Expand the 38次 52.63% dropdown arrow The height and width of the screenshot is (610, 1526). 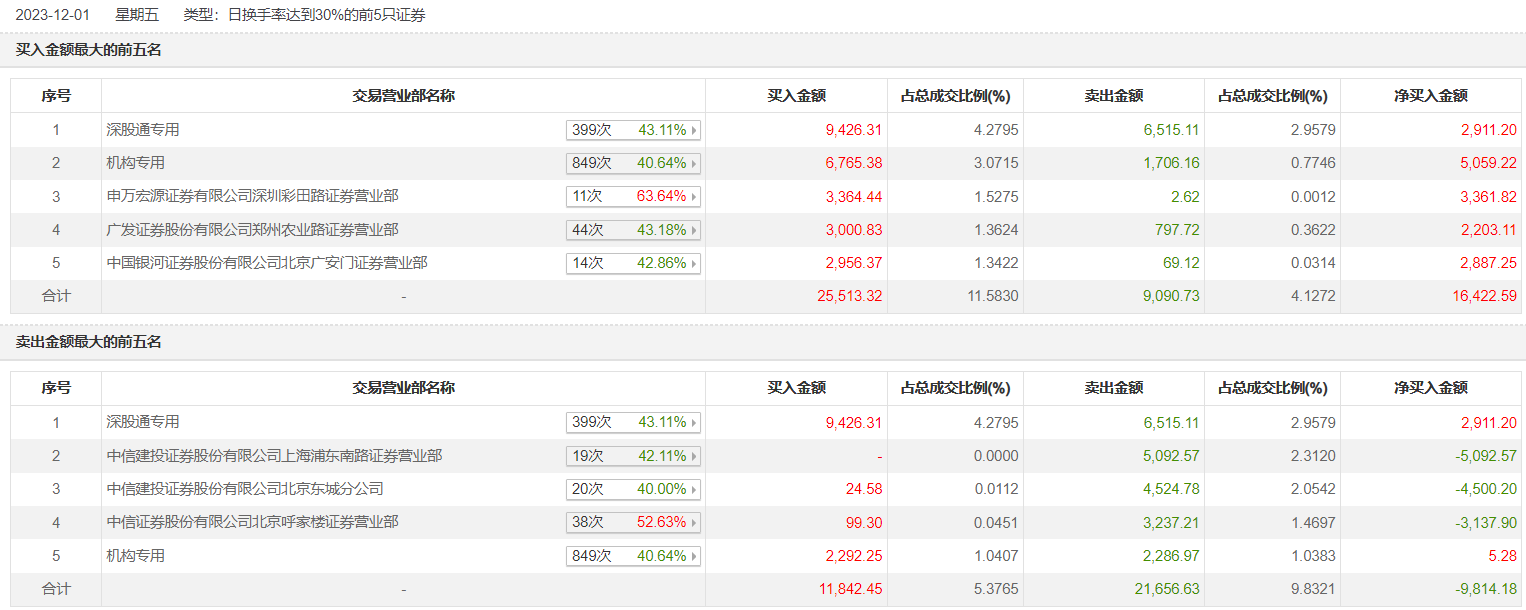pyautogui.click(x=694, y=523)
